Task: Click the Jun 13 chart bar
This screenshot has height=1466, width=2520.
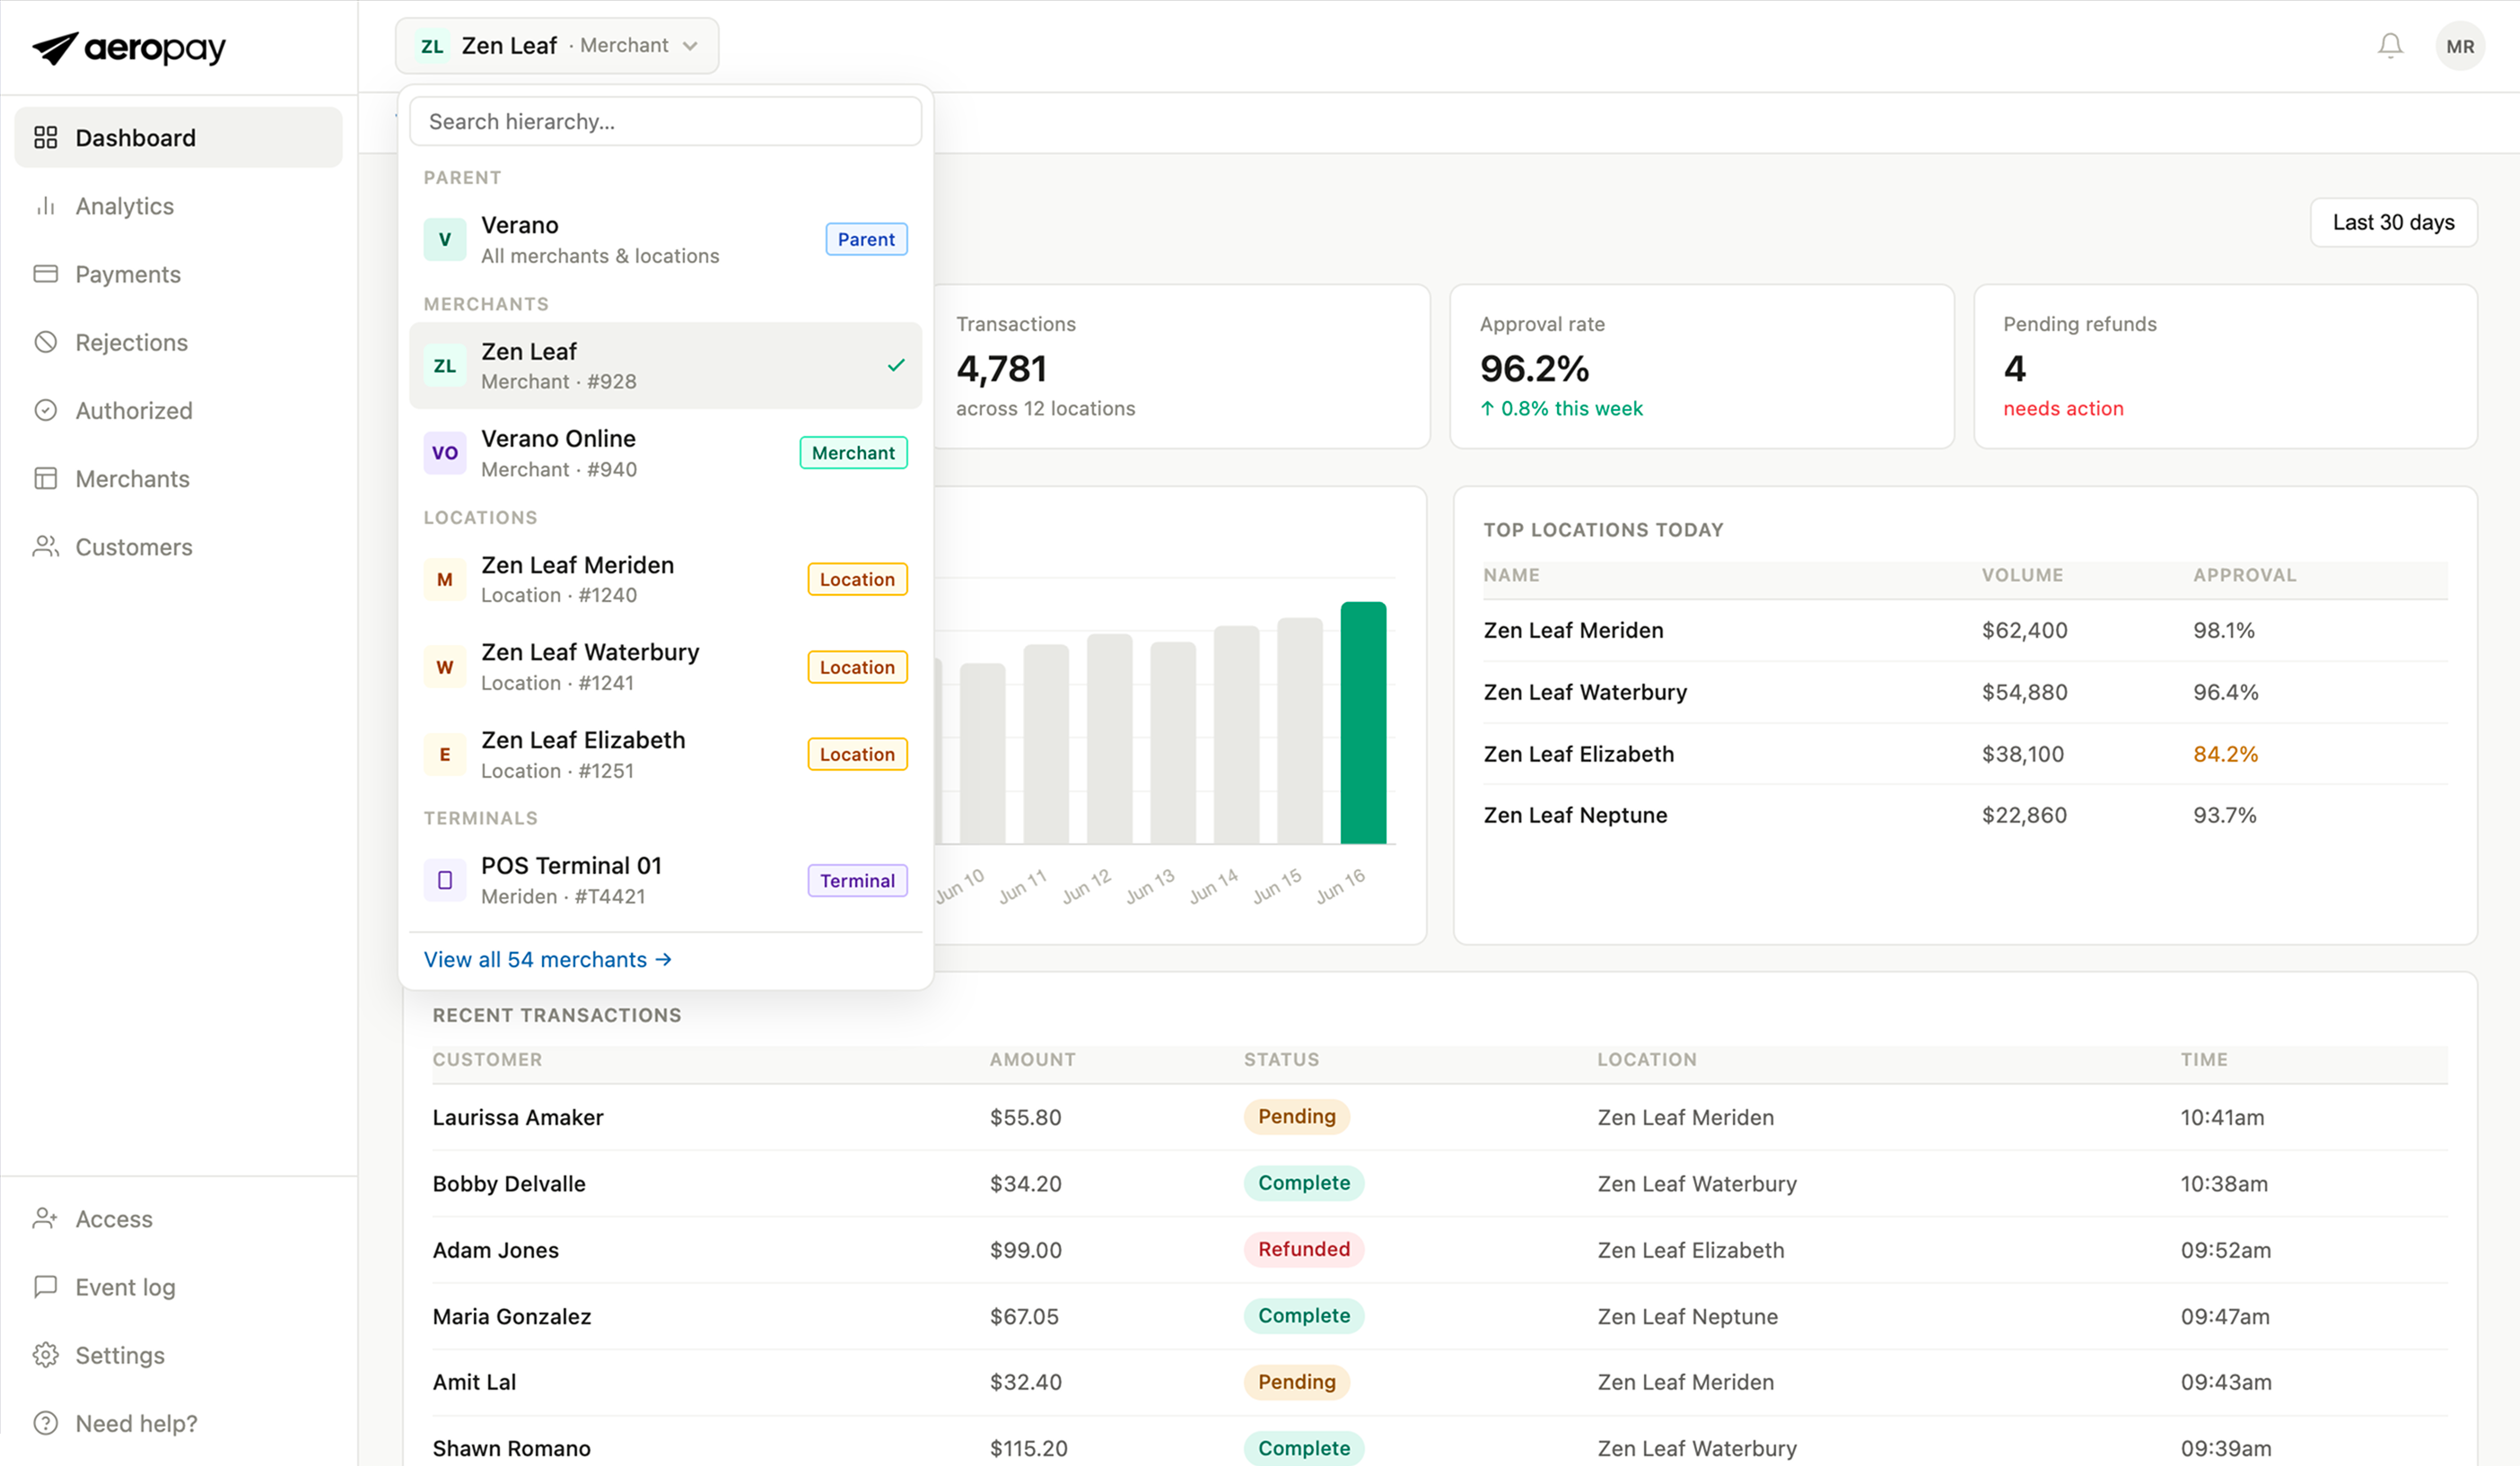Action: tap(1173, 743)
